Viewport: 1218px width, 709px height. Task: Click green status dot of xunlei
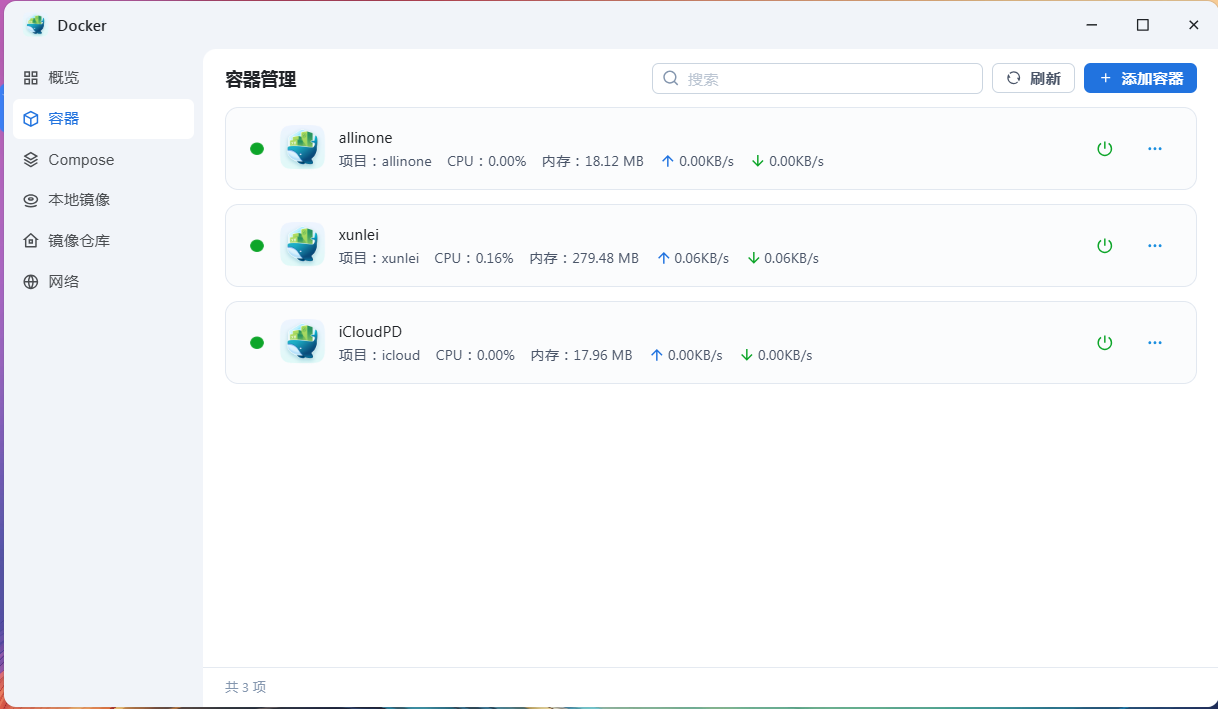pos(257,246)
